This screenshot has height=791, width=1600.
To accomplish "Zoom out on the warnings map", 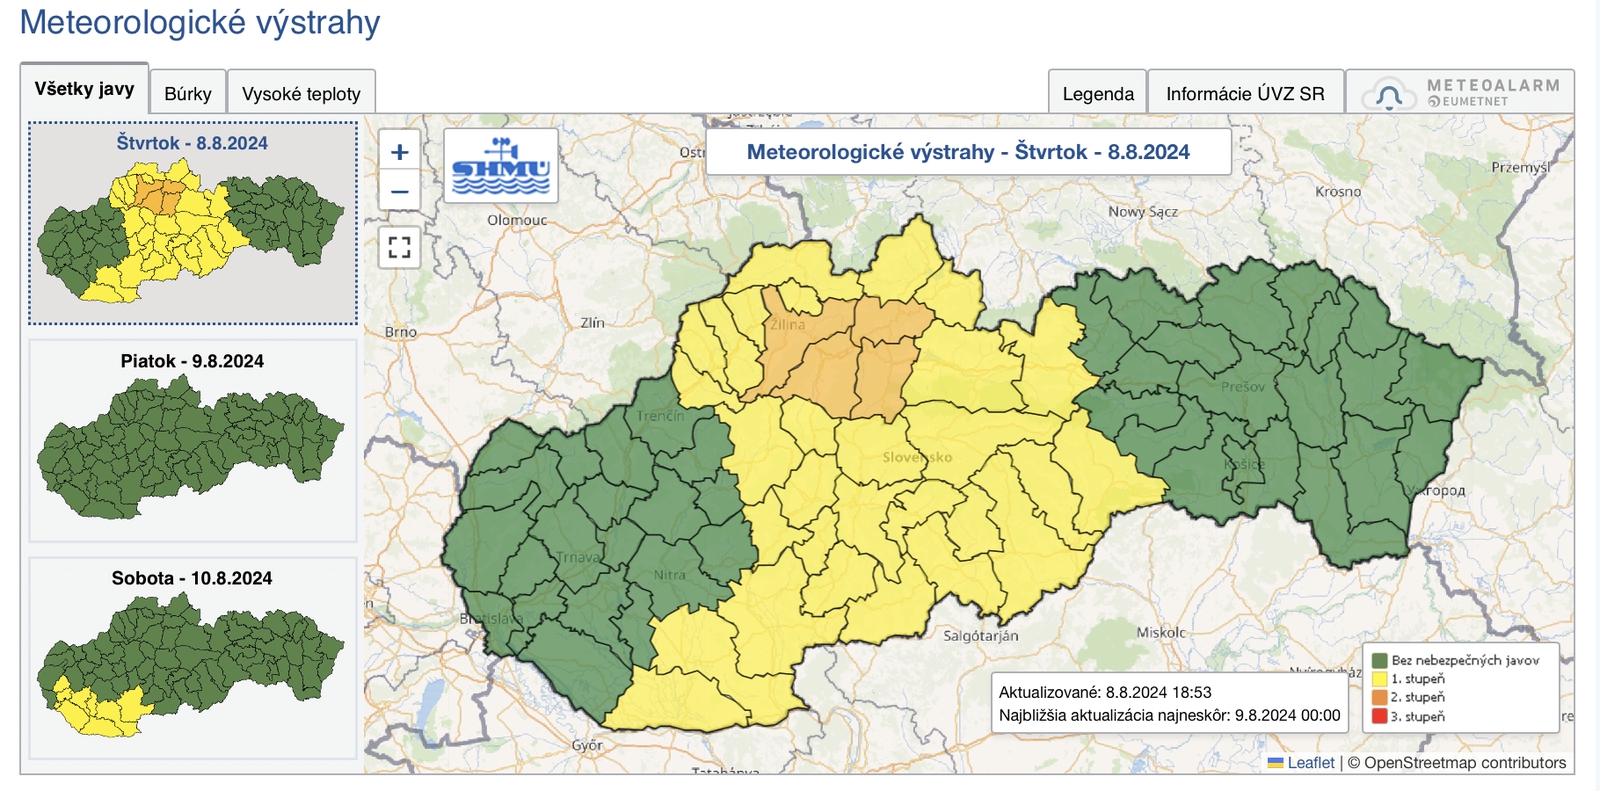I will [x=400, y=191].
